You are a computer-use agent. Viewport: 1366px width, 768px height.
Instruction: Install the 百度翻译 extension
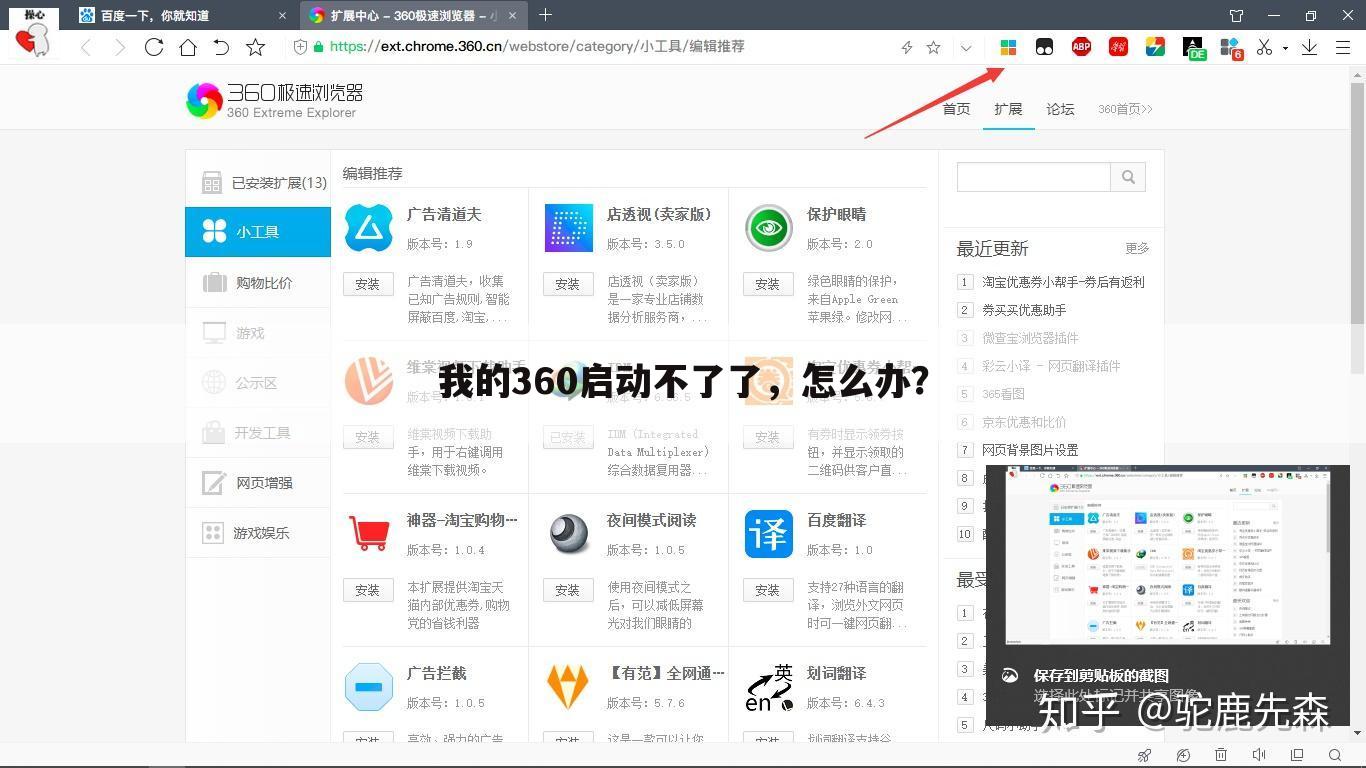[x=767, y=590]
